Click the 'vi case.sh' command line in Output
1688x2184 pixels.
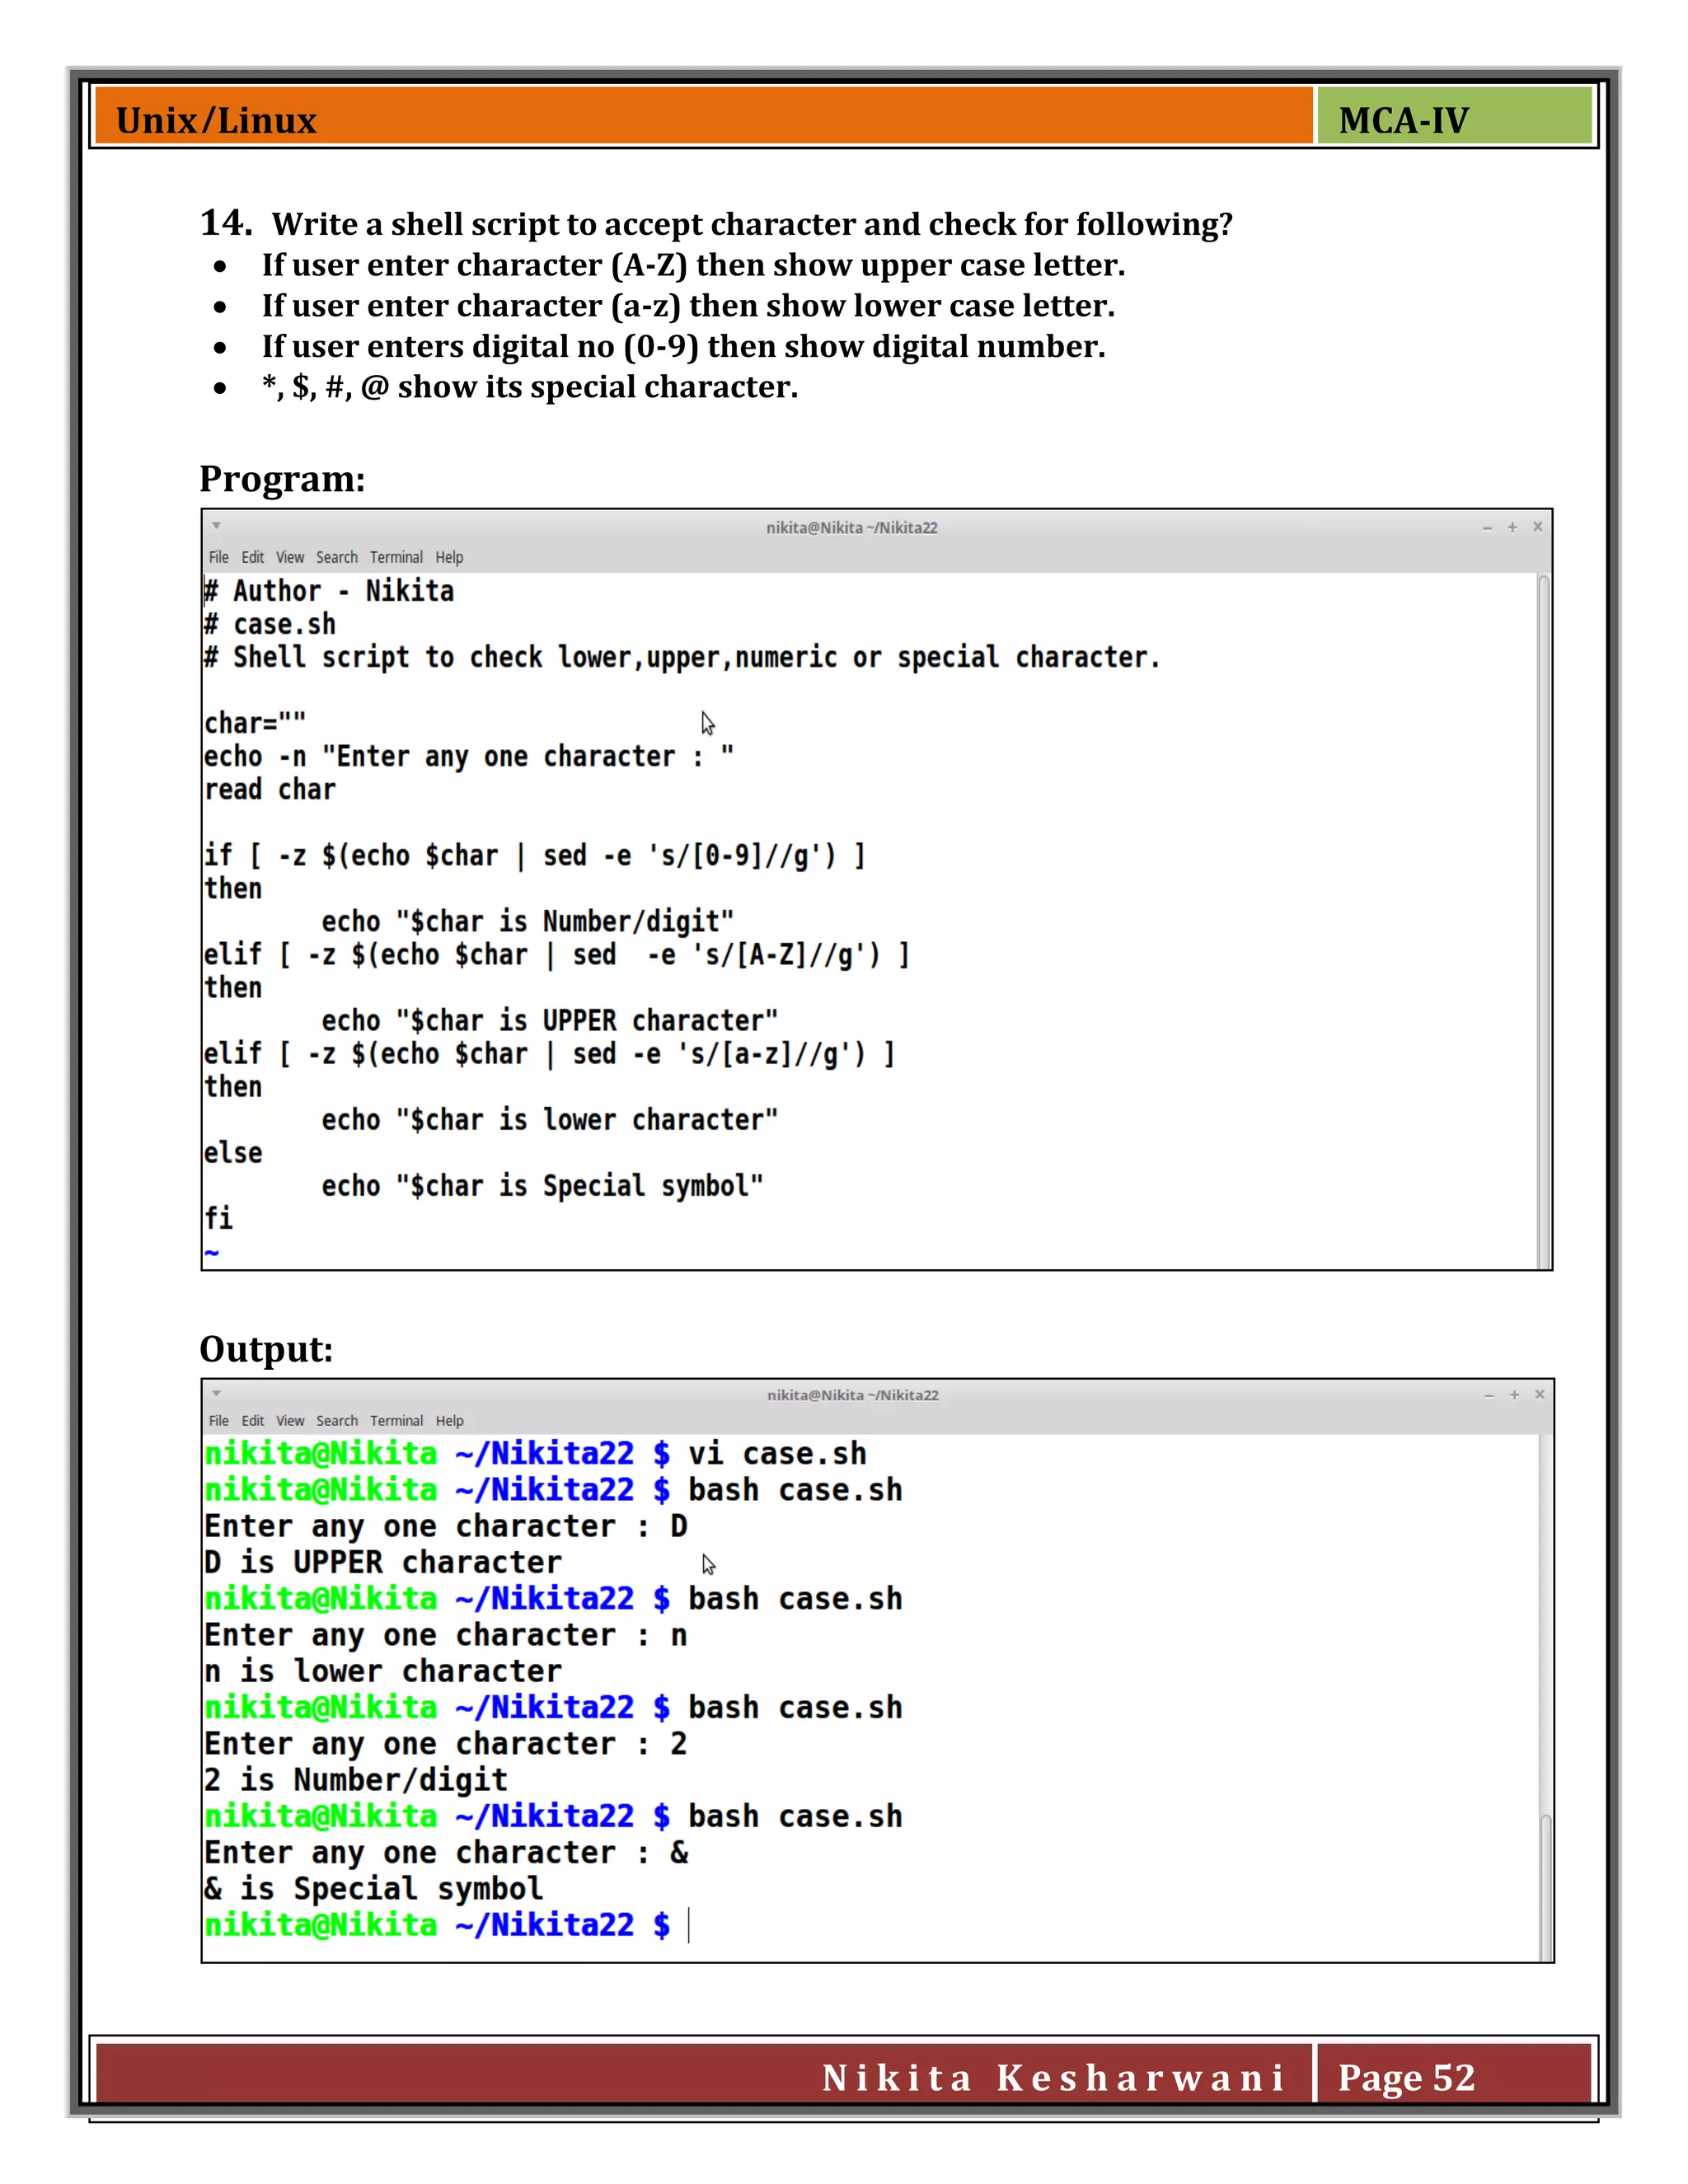[535, 1453]
